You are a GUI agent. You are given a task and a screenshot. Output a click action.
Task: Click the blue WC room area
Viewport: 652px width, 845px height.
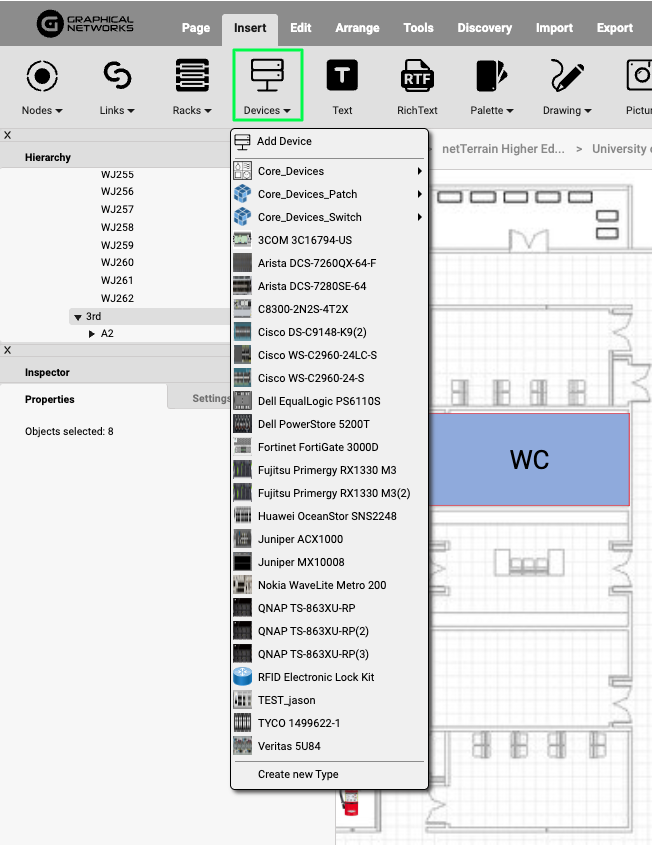tap(529, 460)
